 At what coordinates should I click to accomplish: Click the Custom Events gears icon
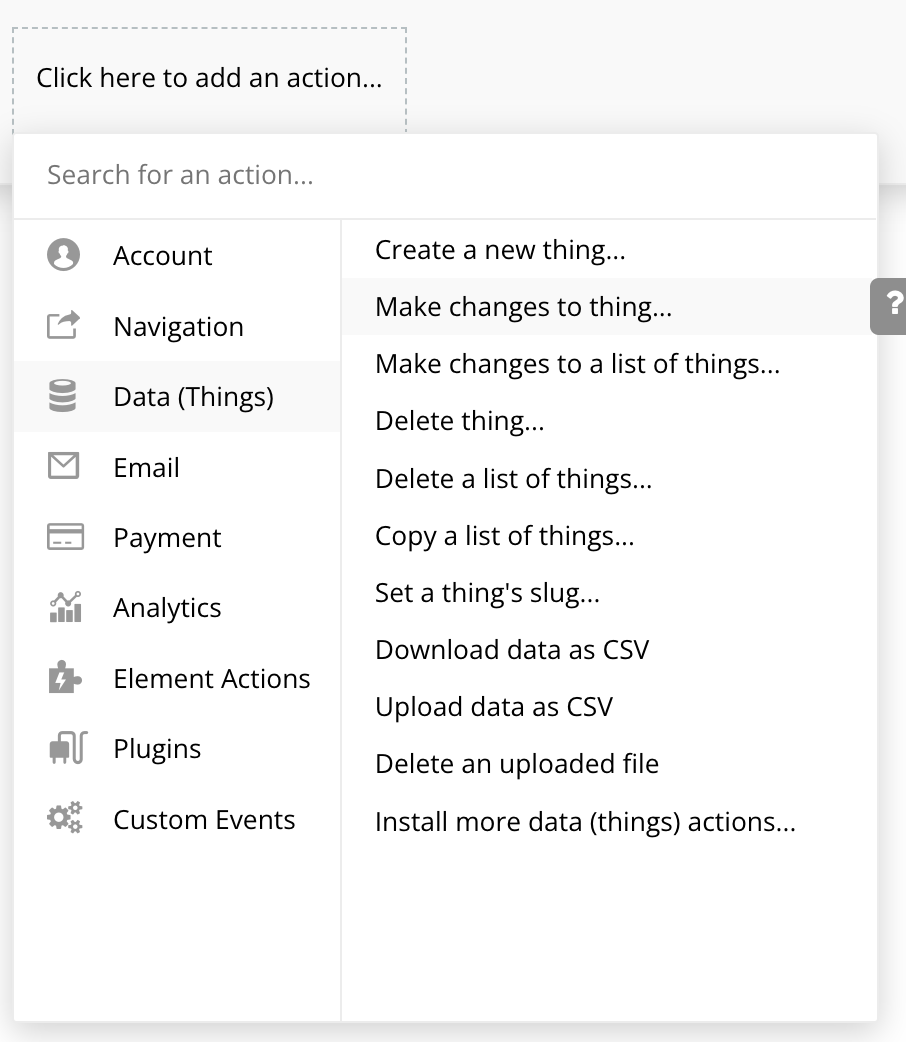66,819
